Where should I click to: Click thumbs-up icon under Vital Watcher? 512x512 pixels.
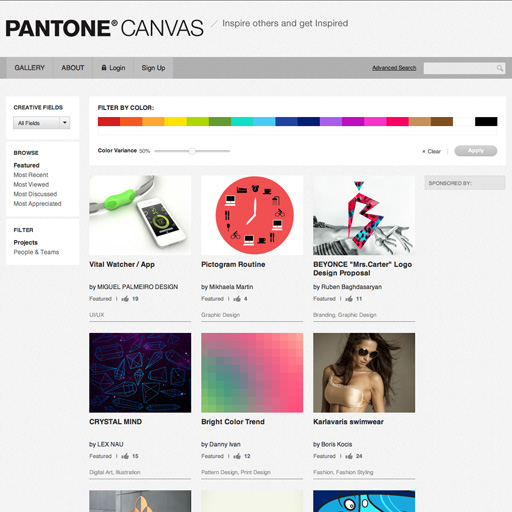tap(125, 299)
